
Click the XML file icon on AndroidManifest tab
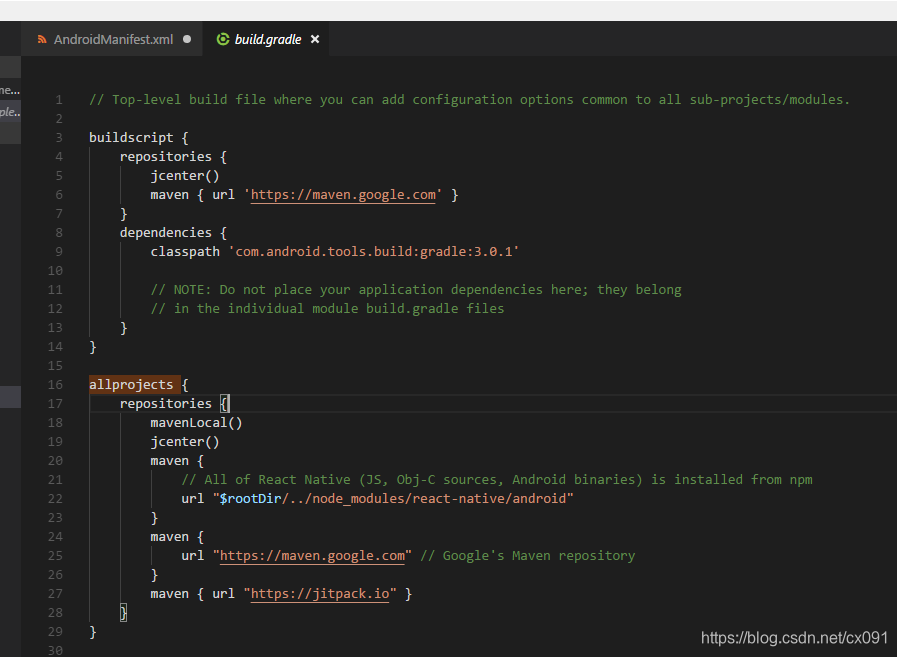click(42, 39)
